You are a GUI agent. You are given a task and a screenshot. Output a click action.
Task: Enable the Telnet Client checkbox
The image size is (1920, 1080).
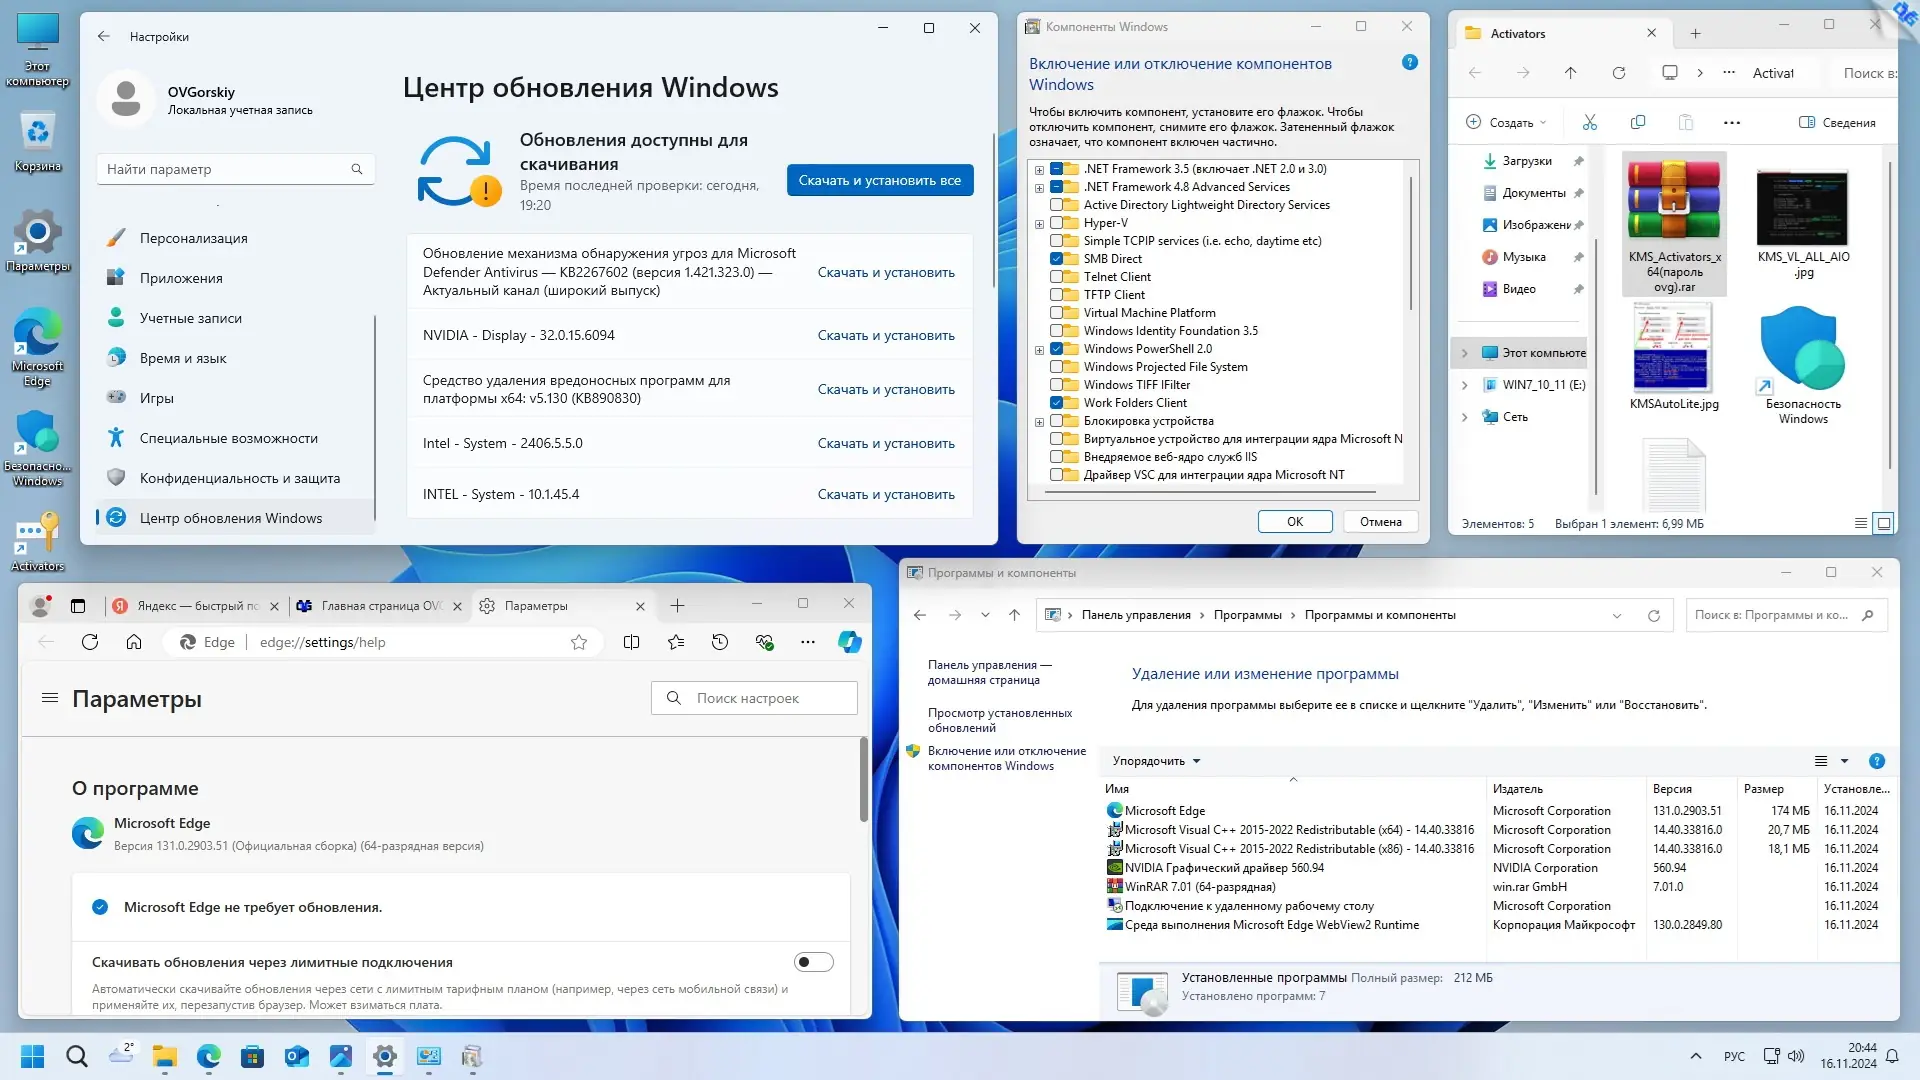point(1057,277)
